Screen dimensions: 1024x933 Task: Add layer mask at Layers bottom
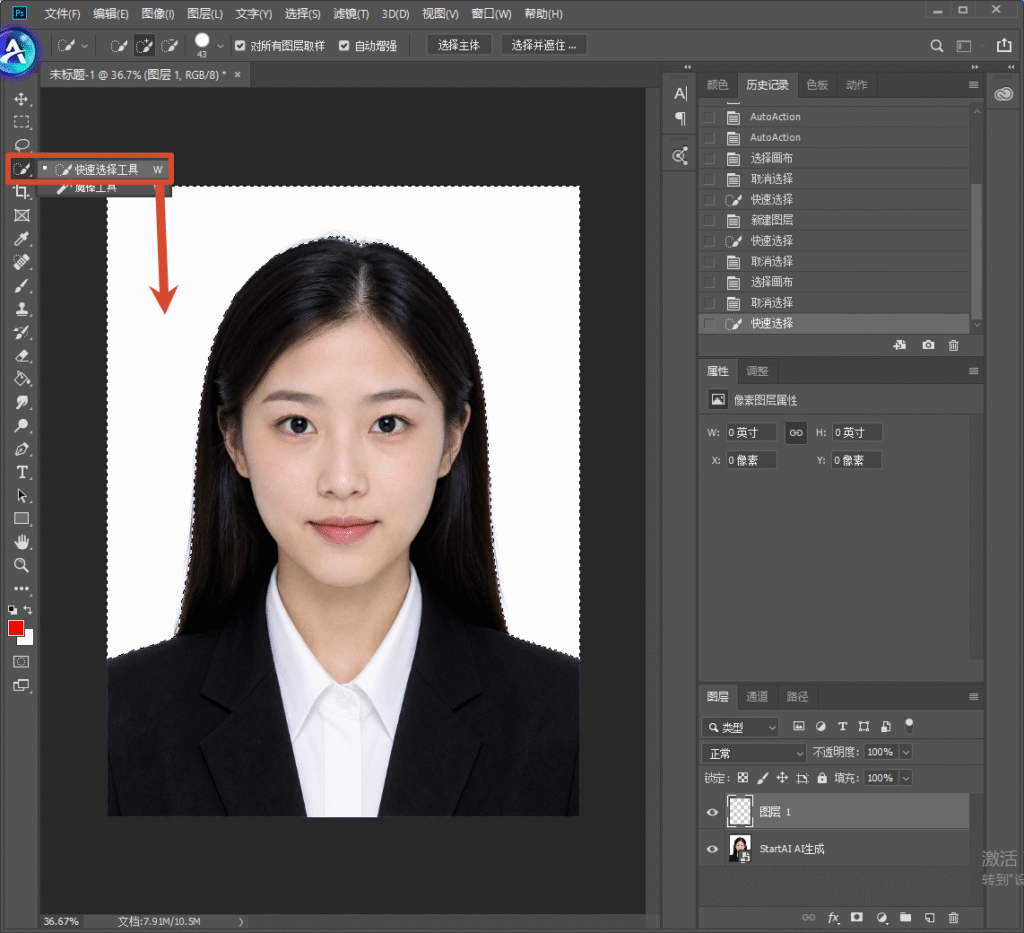(x=857, y=917)
